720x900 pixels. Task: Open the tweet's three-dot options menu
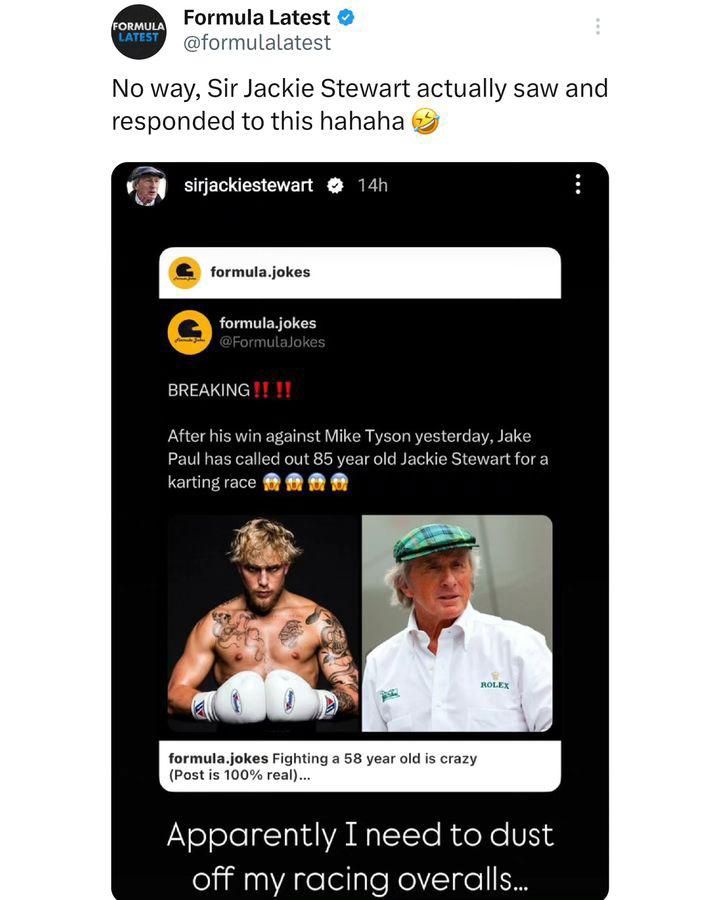point(597,27)
